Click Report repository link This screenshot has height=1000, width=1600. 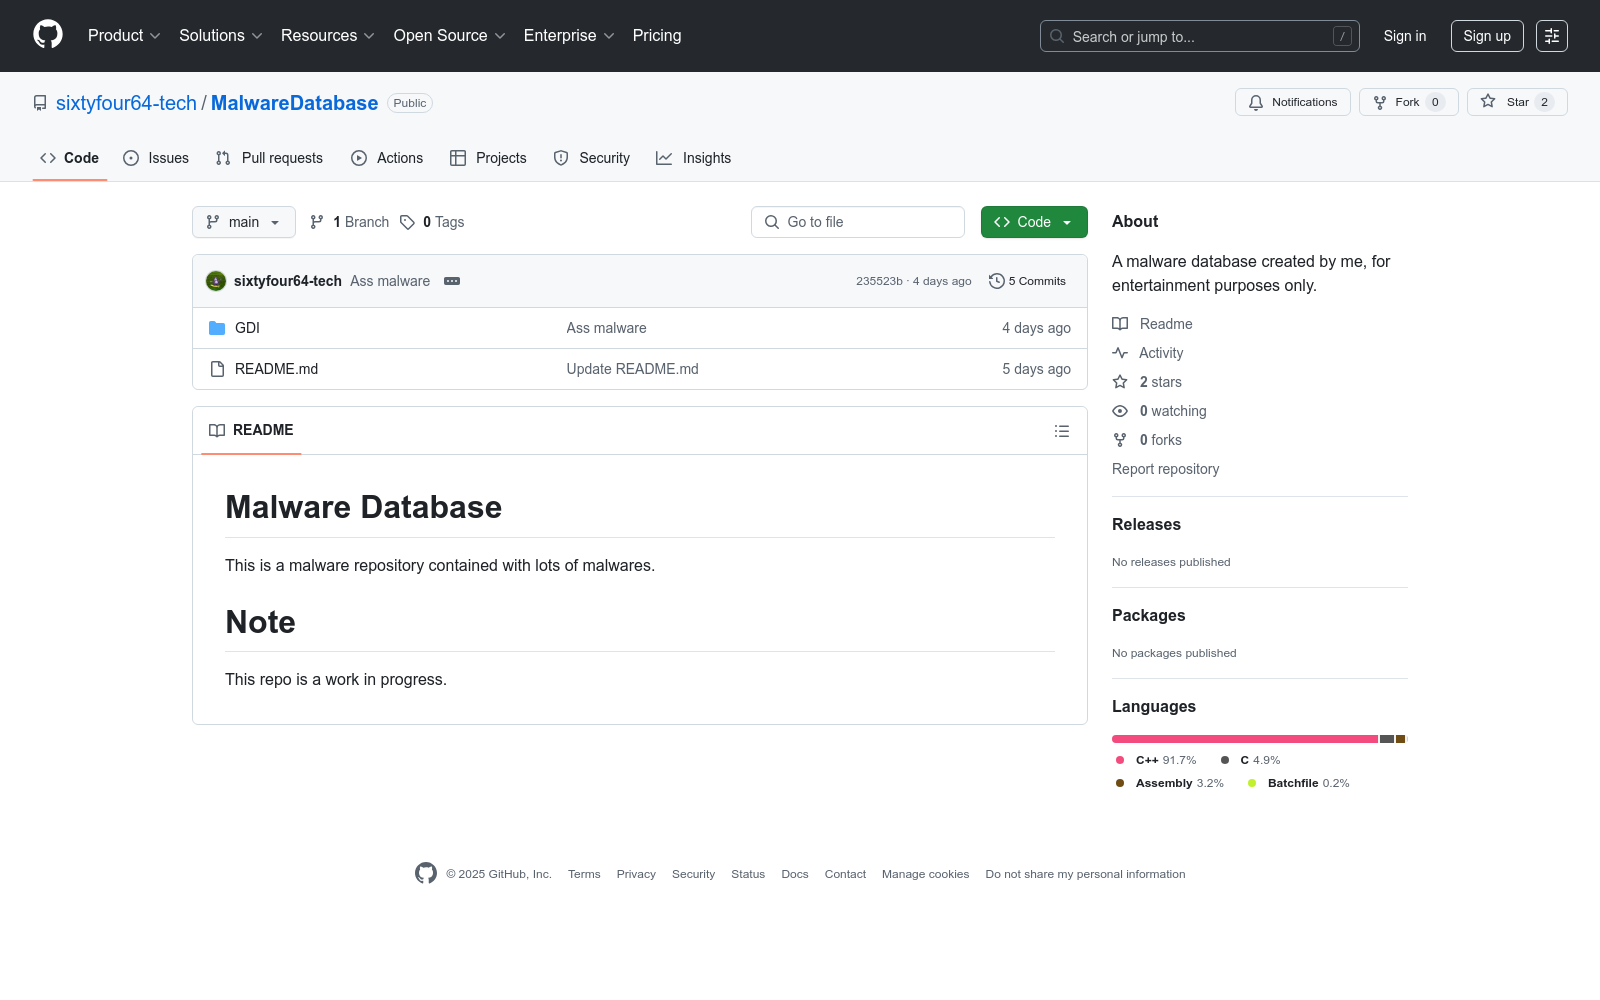[1165, 469]
